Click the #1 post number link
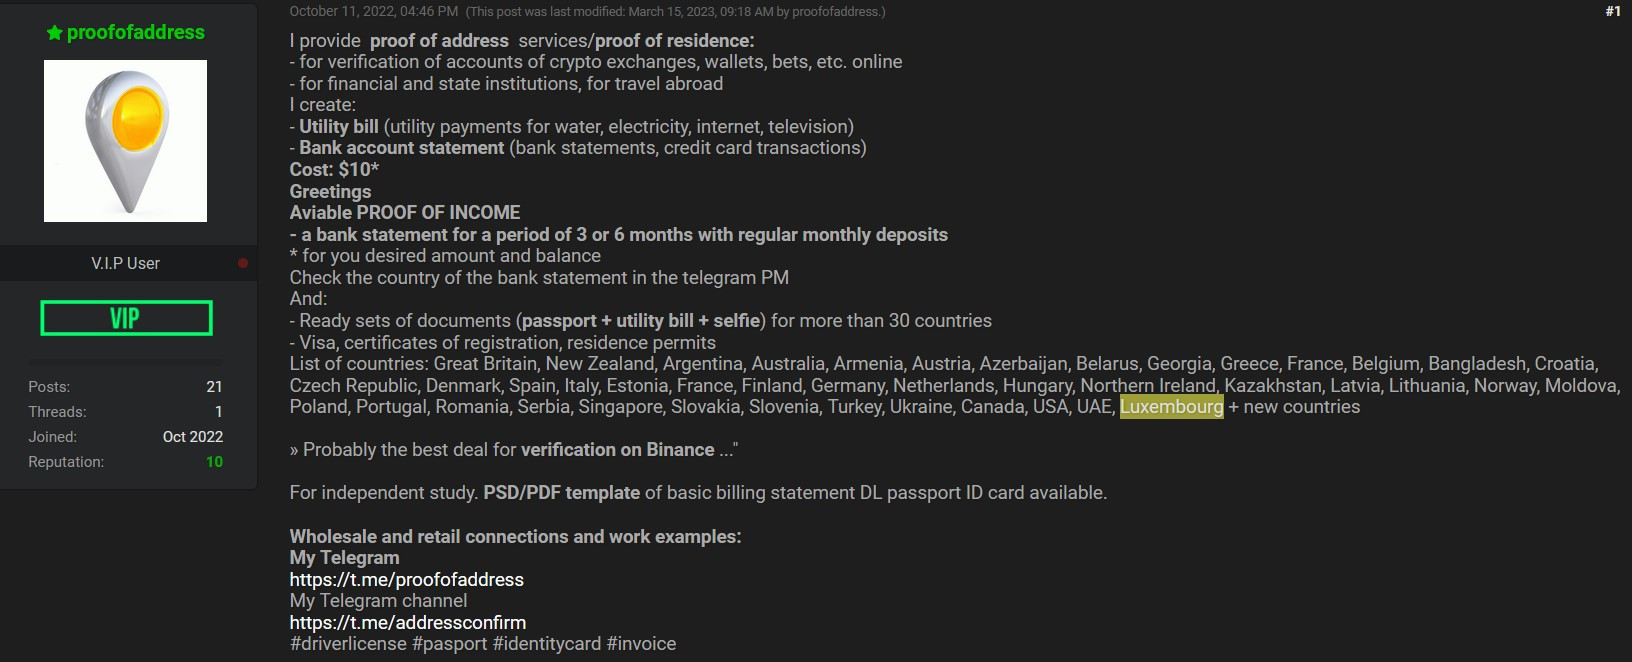1632x662 pixels. [x=1612, y=11]
